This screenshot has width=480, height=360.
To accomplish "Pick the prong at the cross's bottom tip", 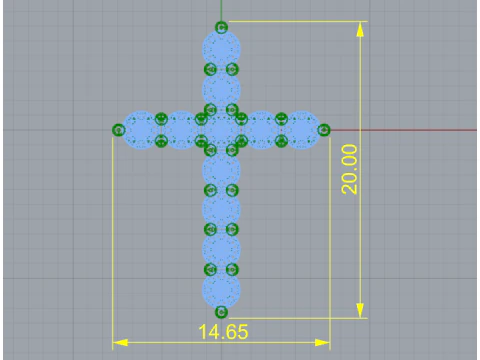I will pyautogui.click(x=221, y=312).
